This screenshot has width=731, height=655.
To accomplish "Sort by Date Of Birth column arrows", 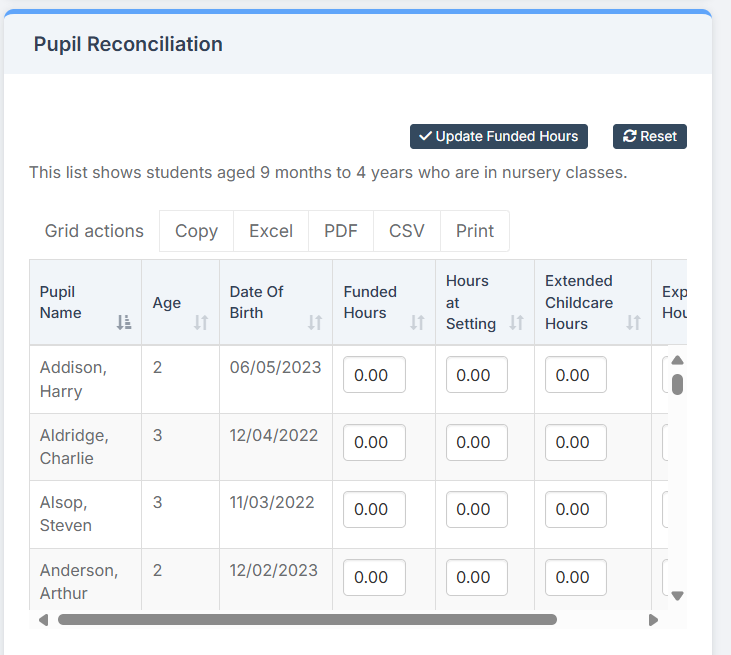I will coord(315,322).
